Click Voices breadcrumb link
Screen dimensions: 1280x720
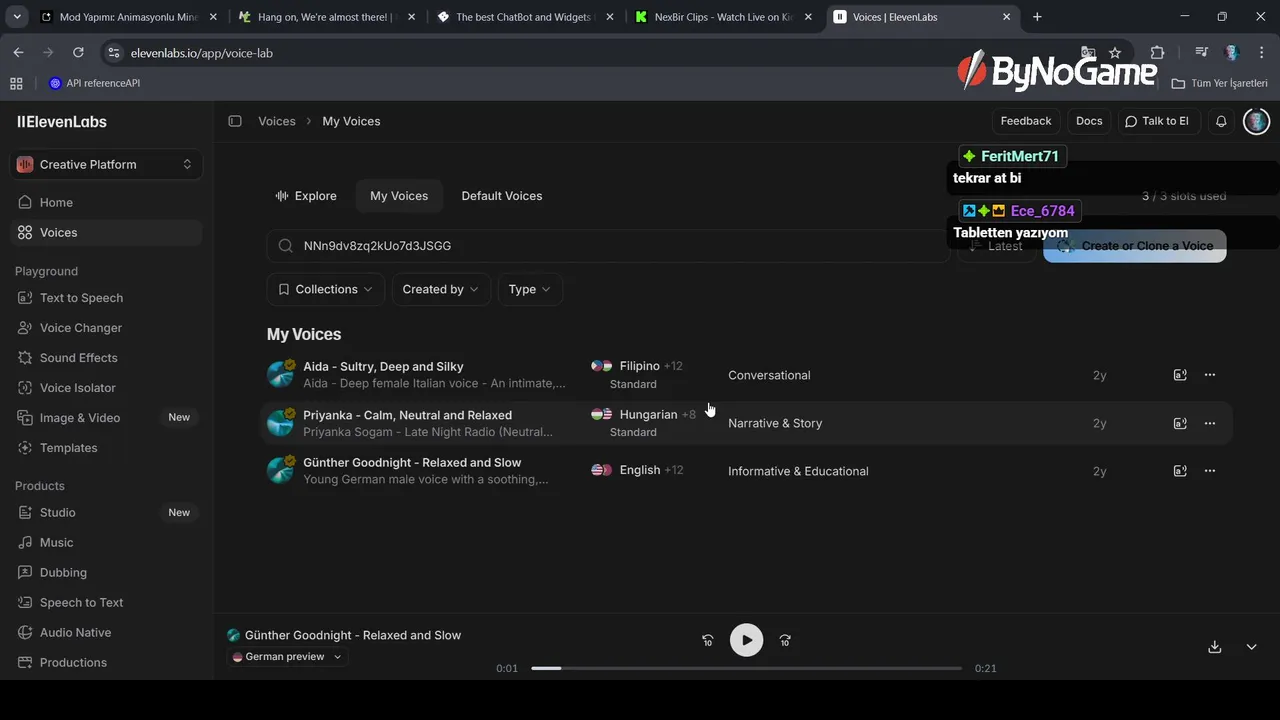[277, 121]
